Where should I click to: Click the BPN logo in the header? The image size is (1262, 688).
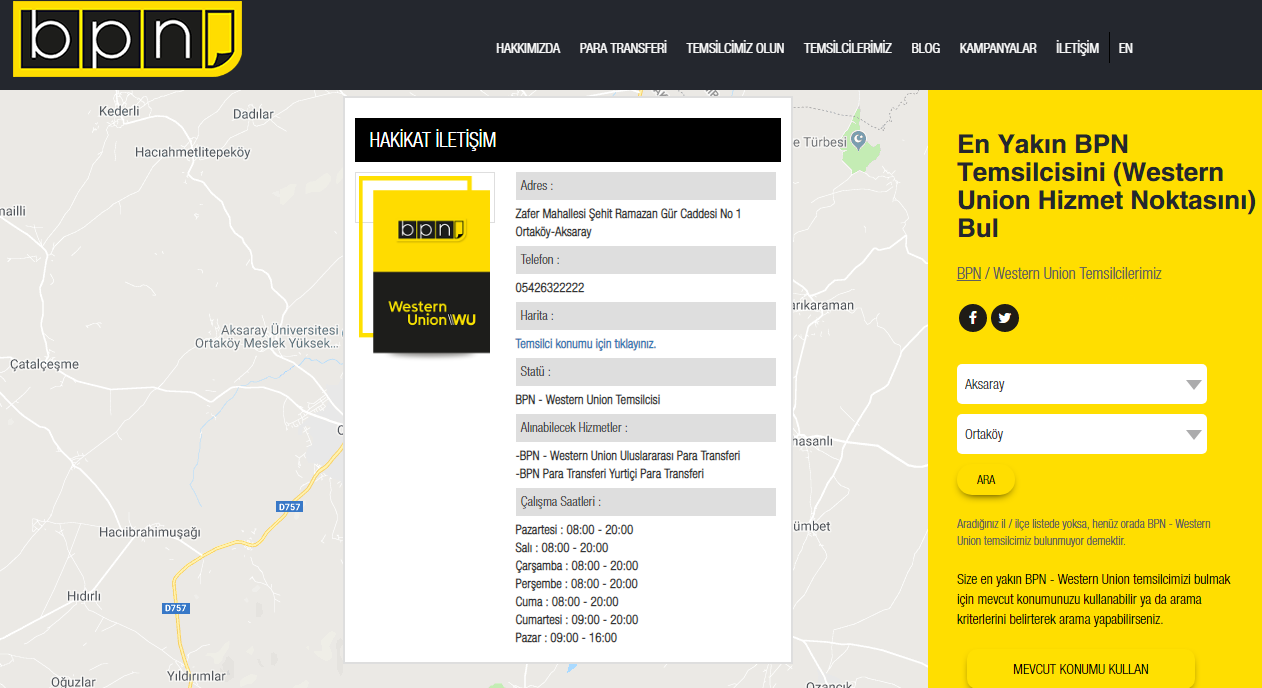(127, 38)
